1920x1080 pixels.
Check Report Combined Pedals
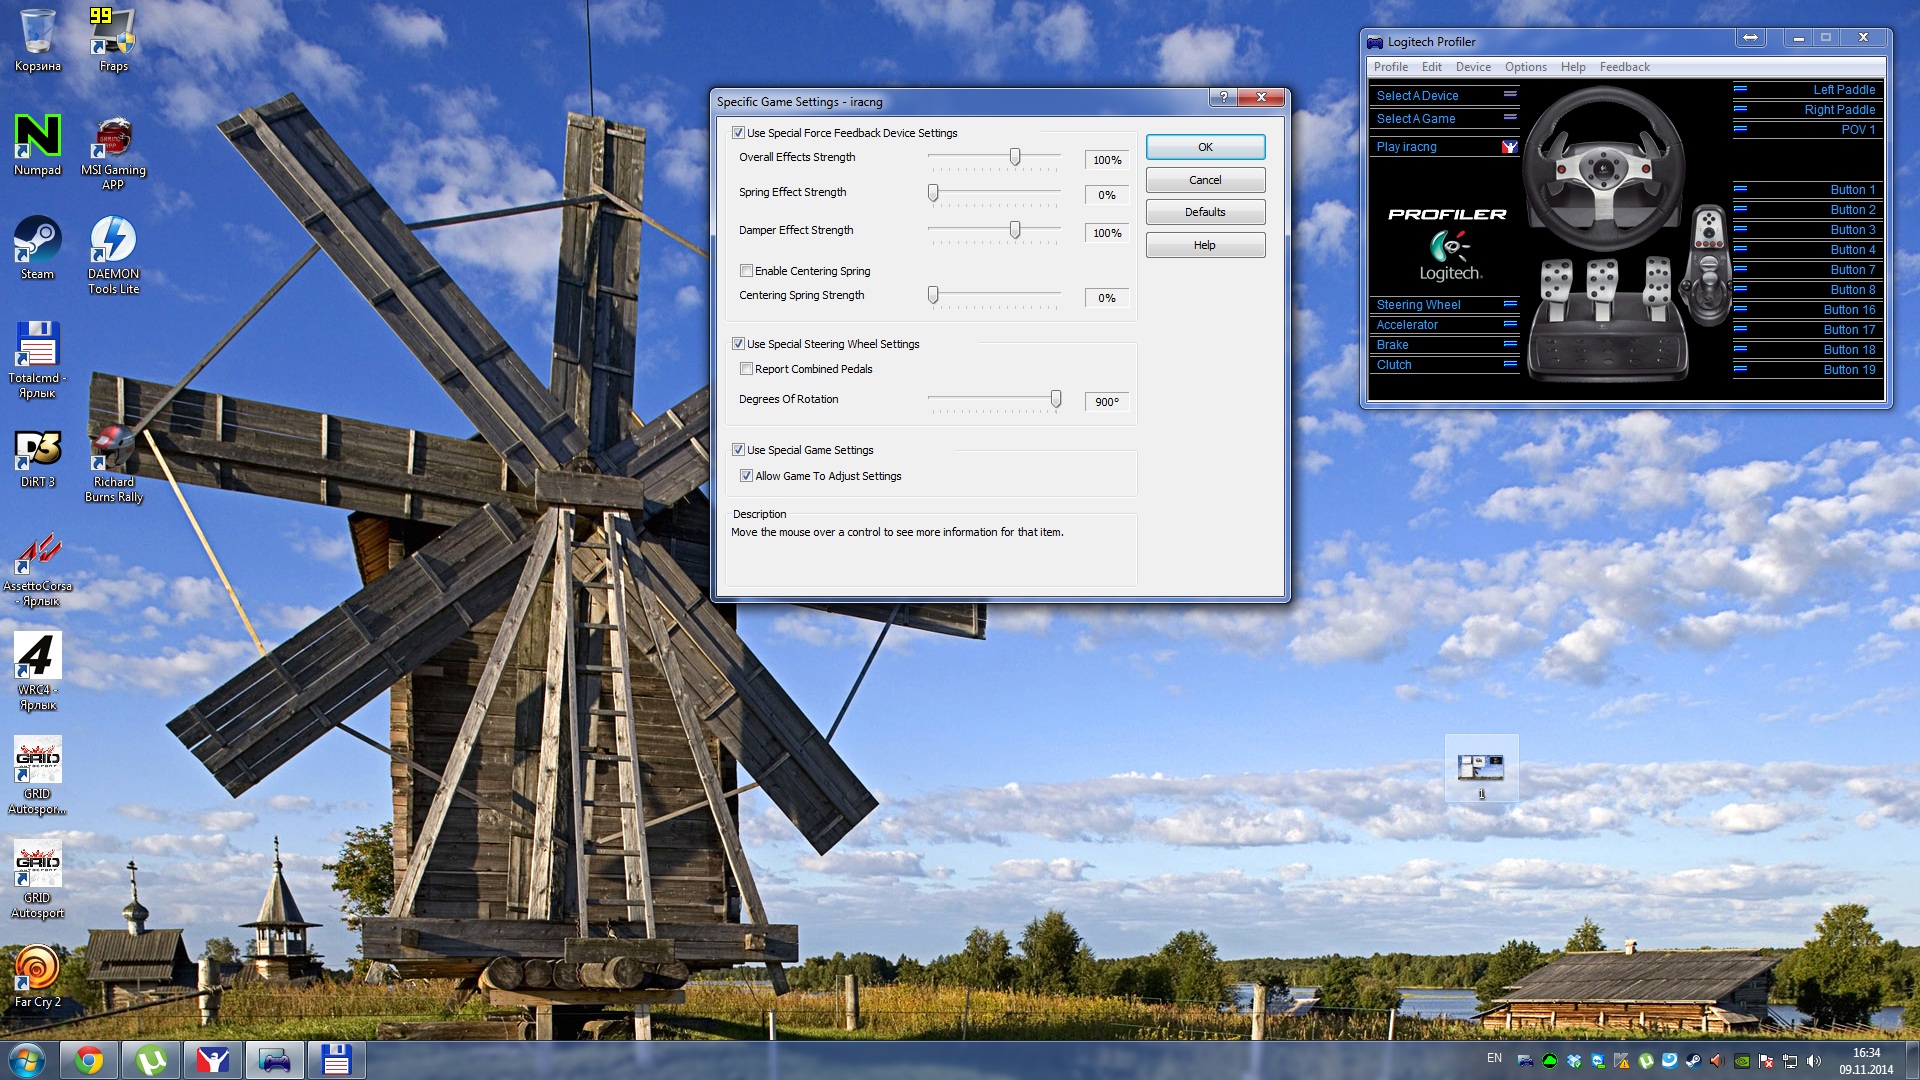click(746, 369)
